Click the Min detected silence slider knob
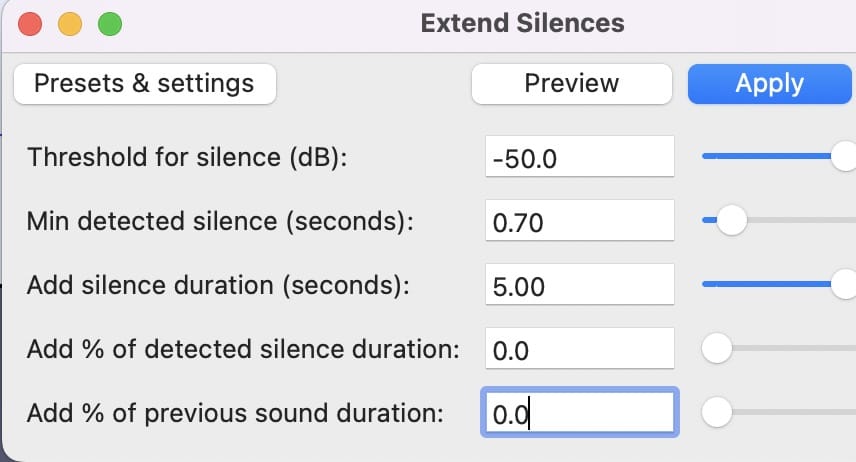This screenshot has height=462, width=856. point(732,220)
